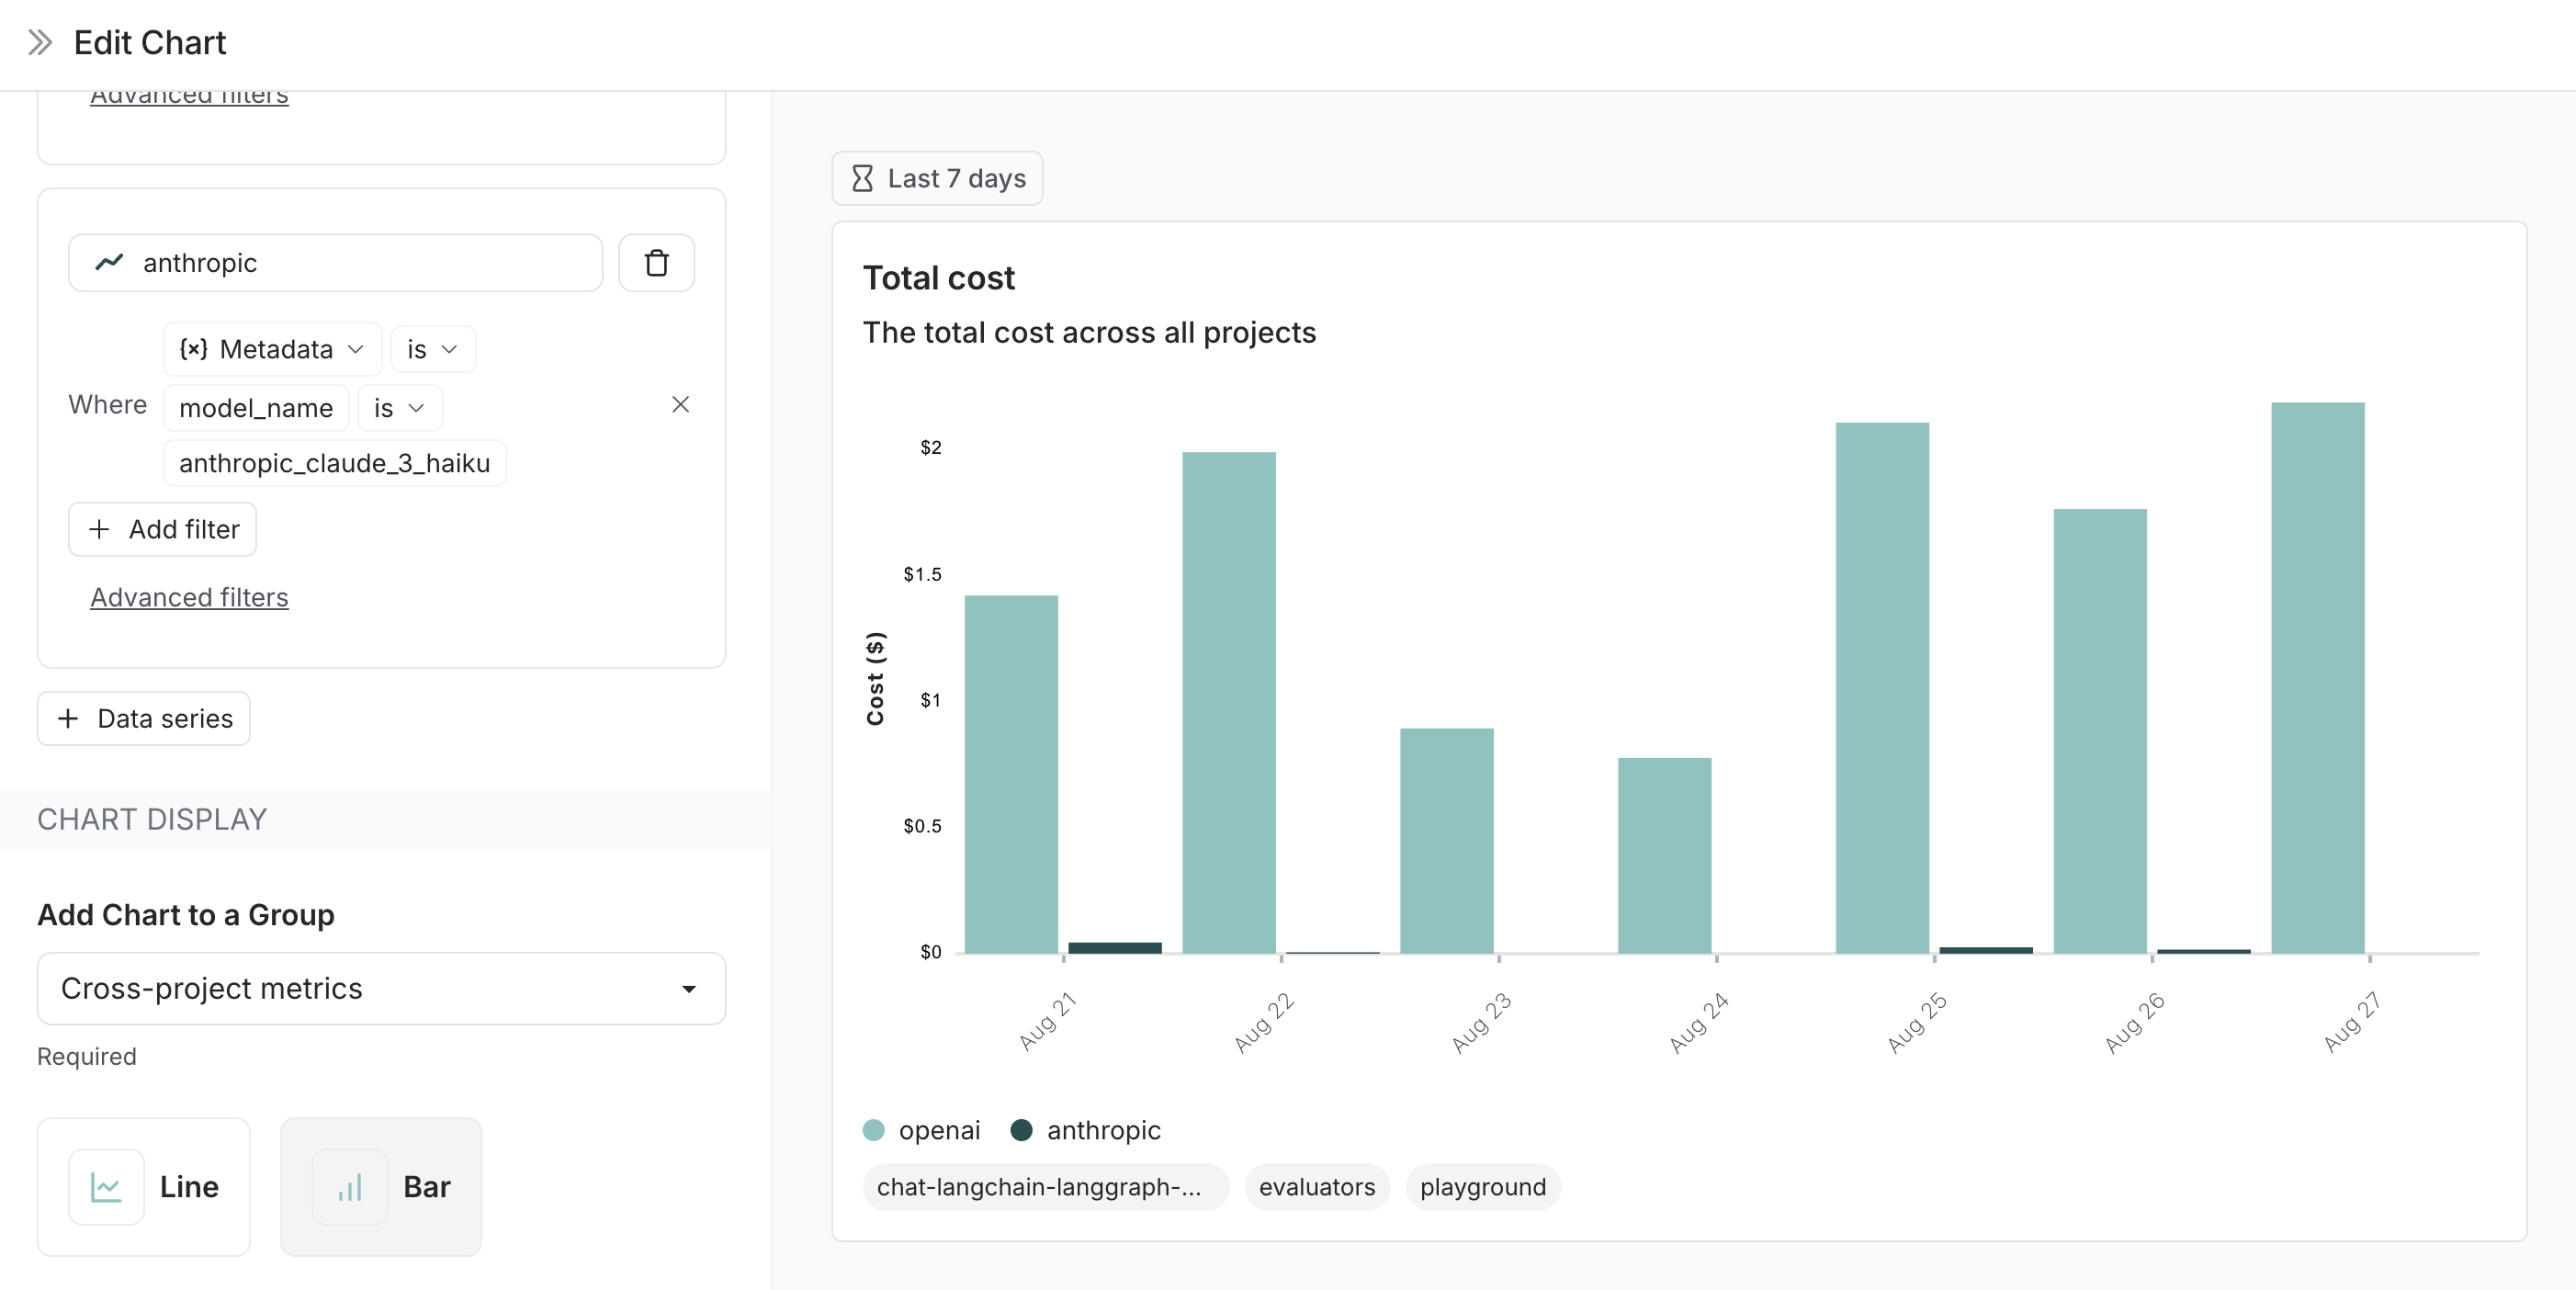This screenshot has height=1290, width=2576.
Task: Open Advanced filters link under anthropic
Action: click(x=189, y=597)
